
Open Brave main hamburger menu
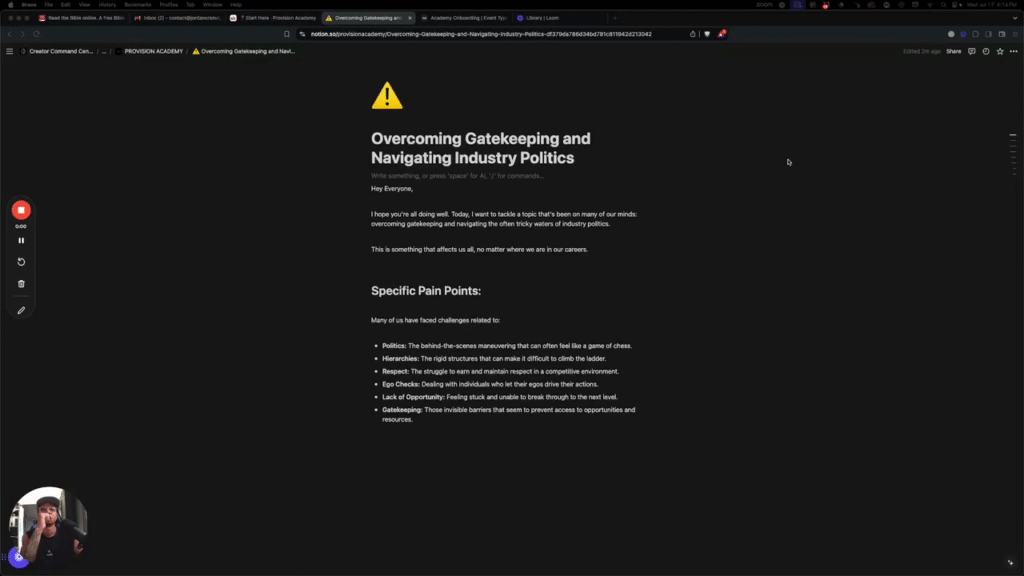tap(1015, 34)
